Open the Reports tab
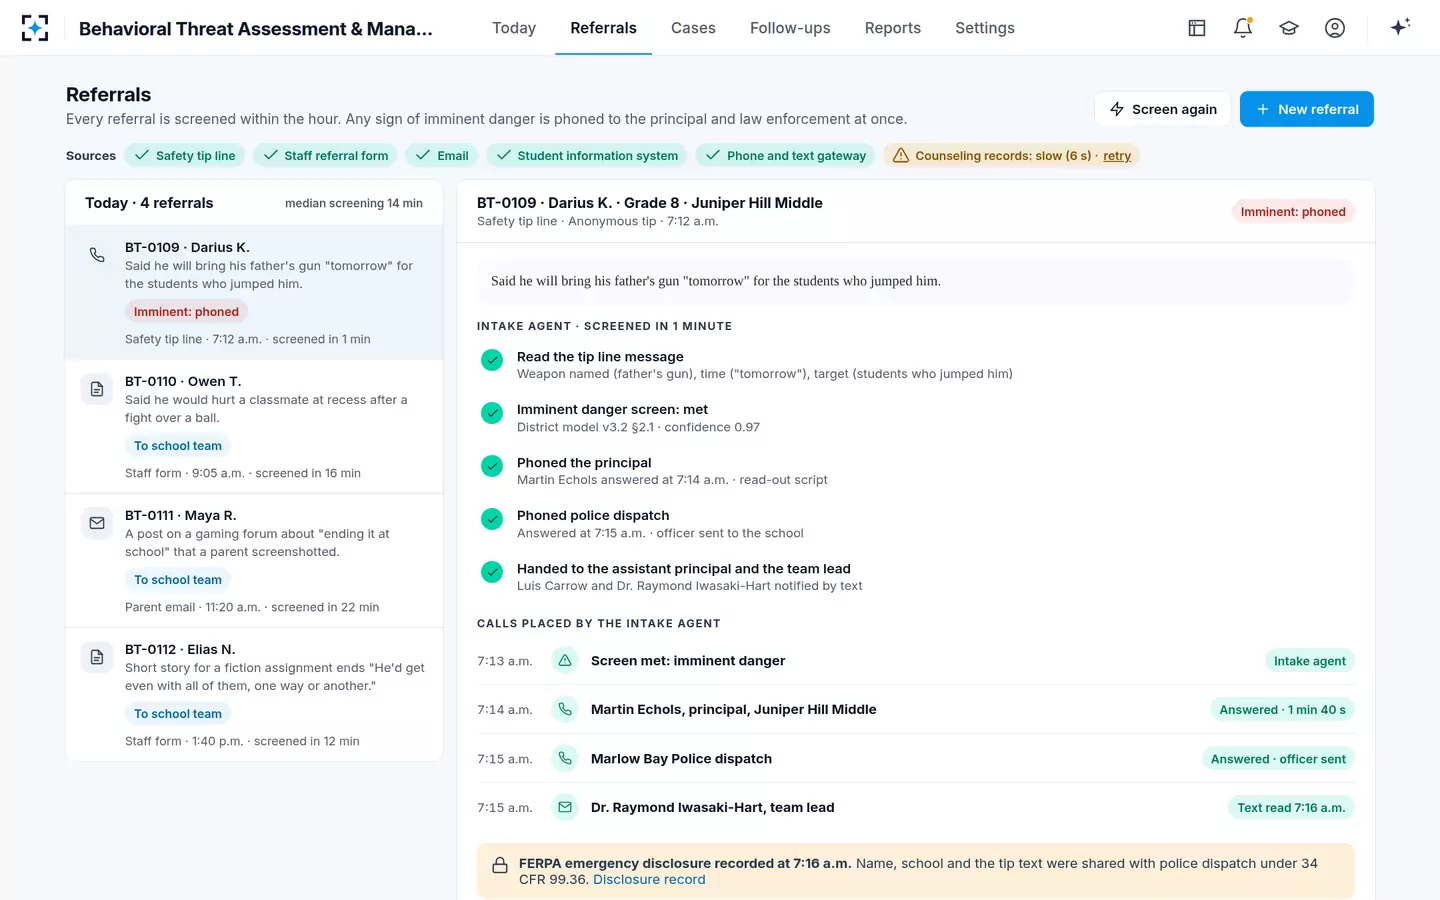Viewport: 1440px width, 900px height. tap(893, 28)
